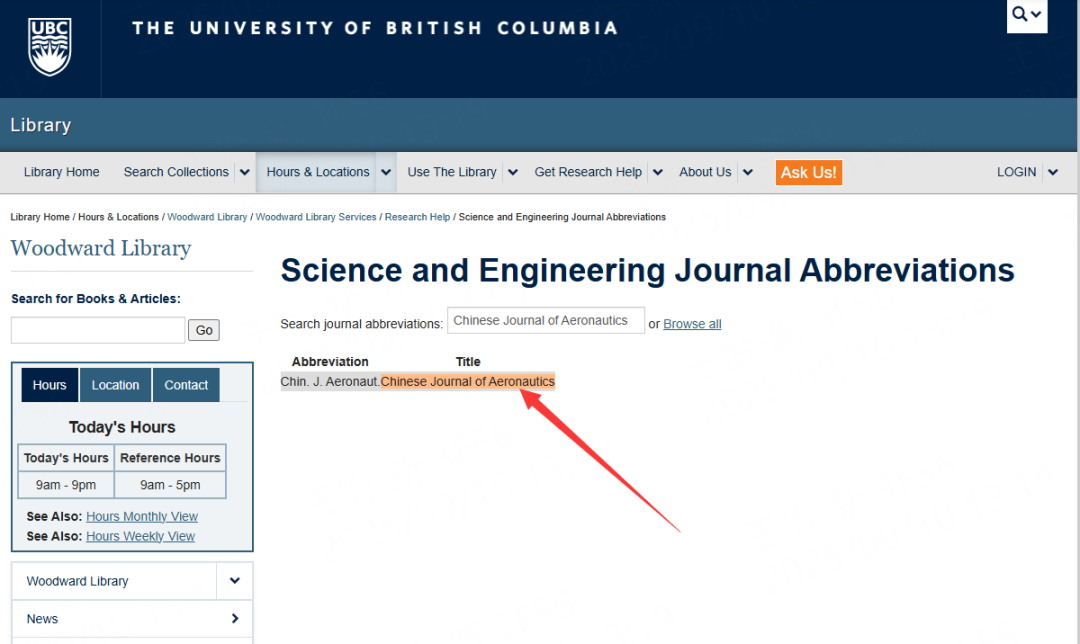The image size is (1080, 644).
Task: Click the Abbreviation column header
Action: click(330, 362)
